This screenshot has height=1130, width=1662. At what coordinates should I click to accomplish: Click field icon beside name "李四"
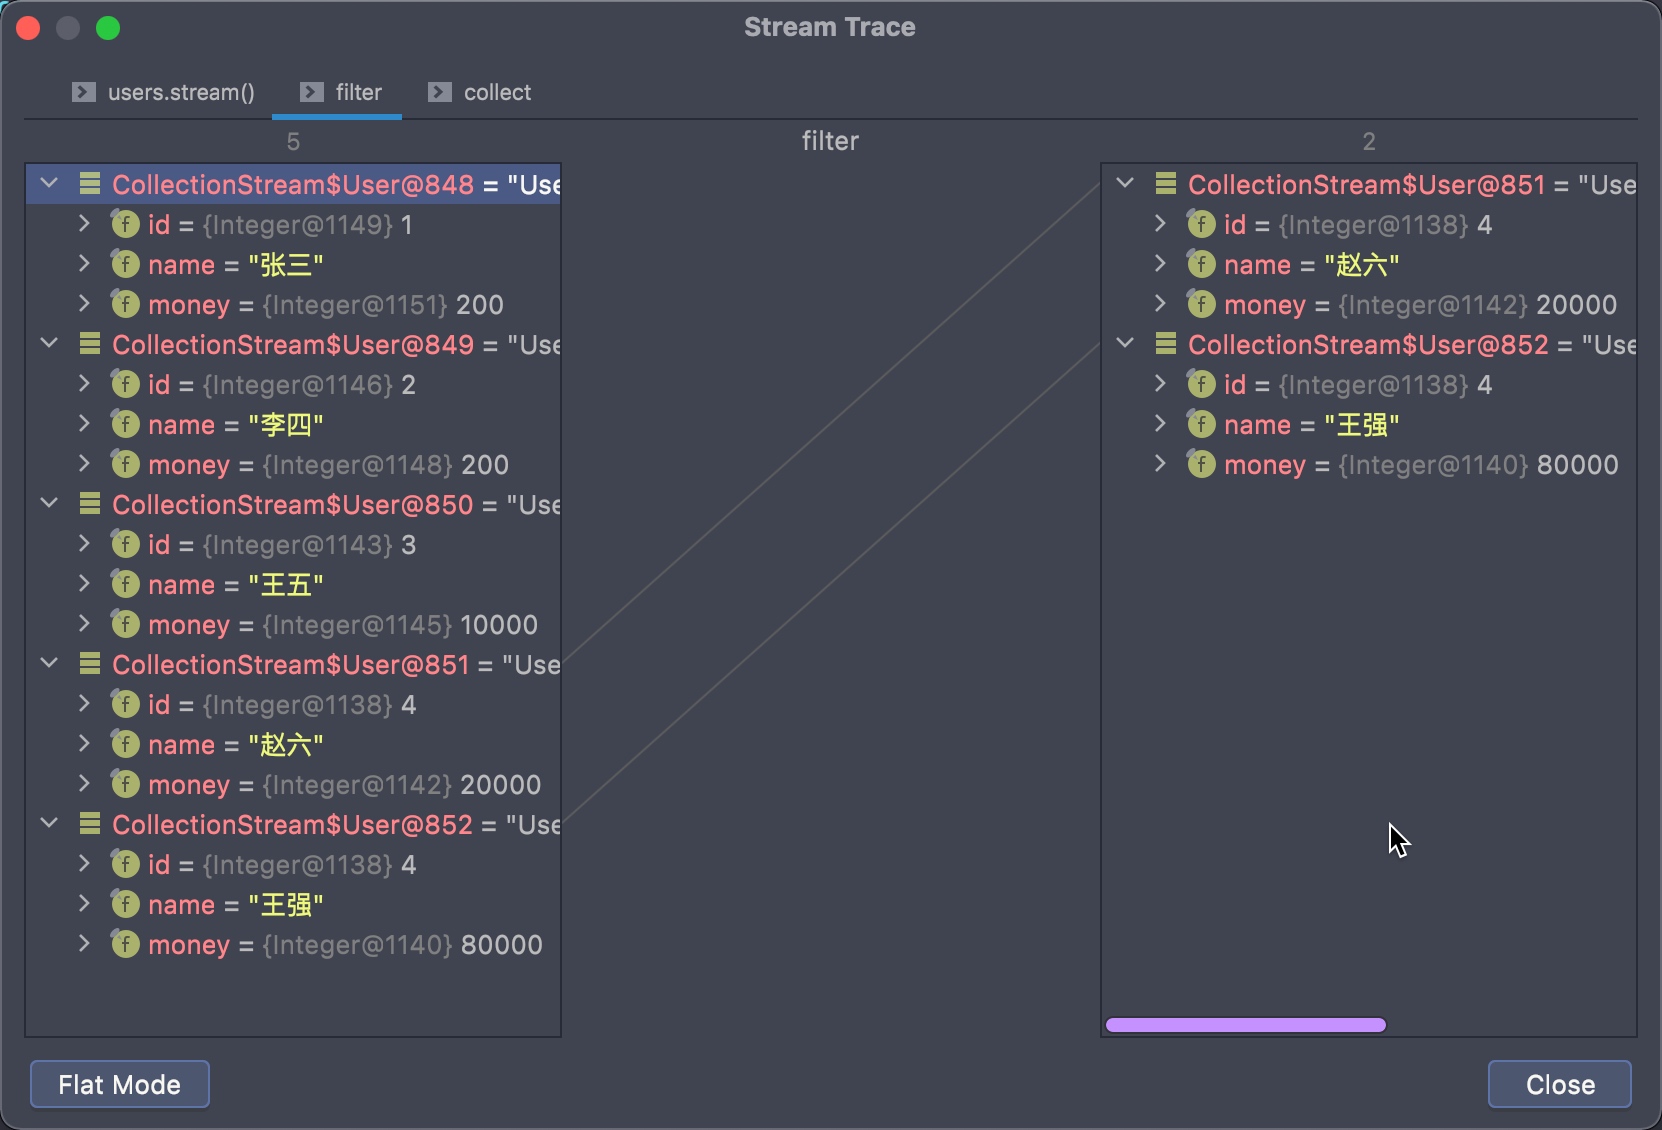pos(125,424)
